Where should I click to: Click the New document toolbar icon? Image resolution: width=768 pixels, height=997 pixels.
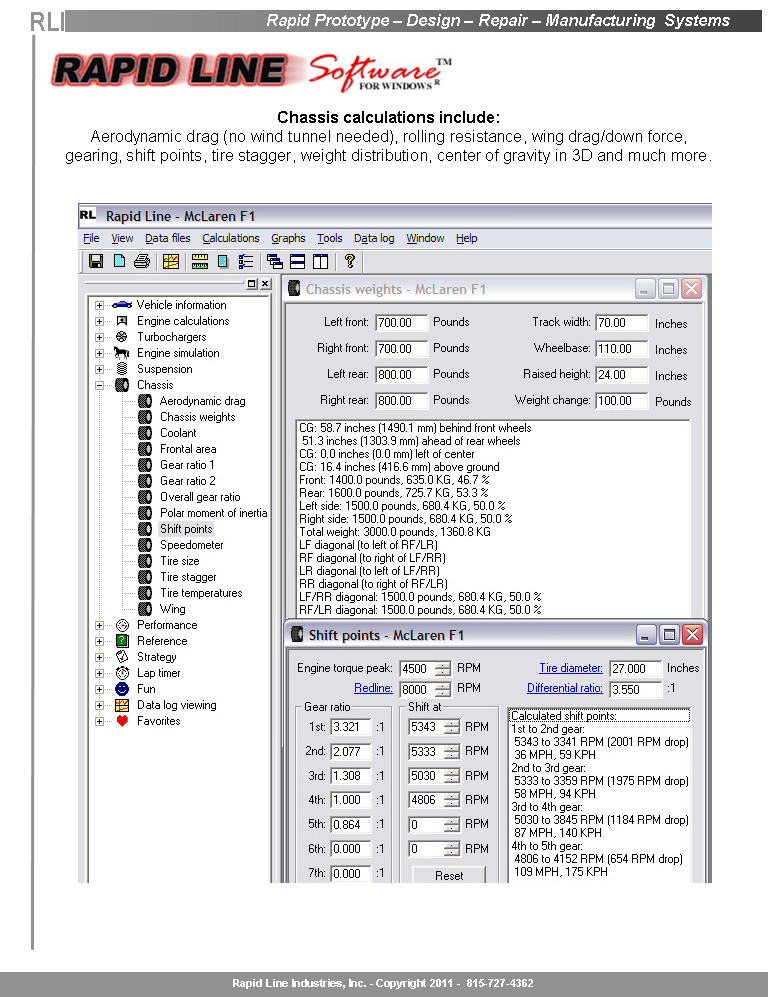coord(119,261)
